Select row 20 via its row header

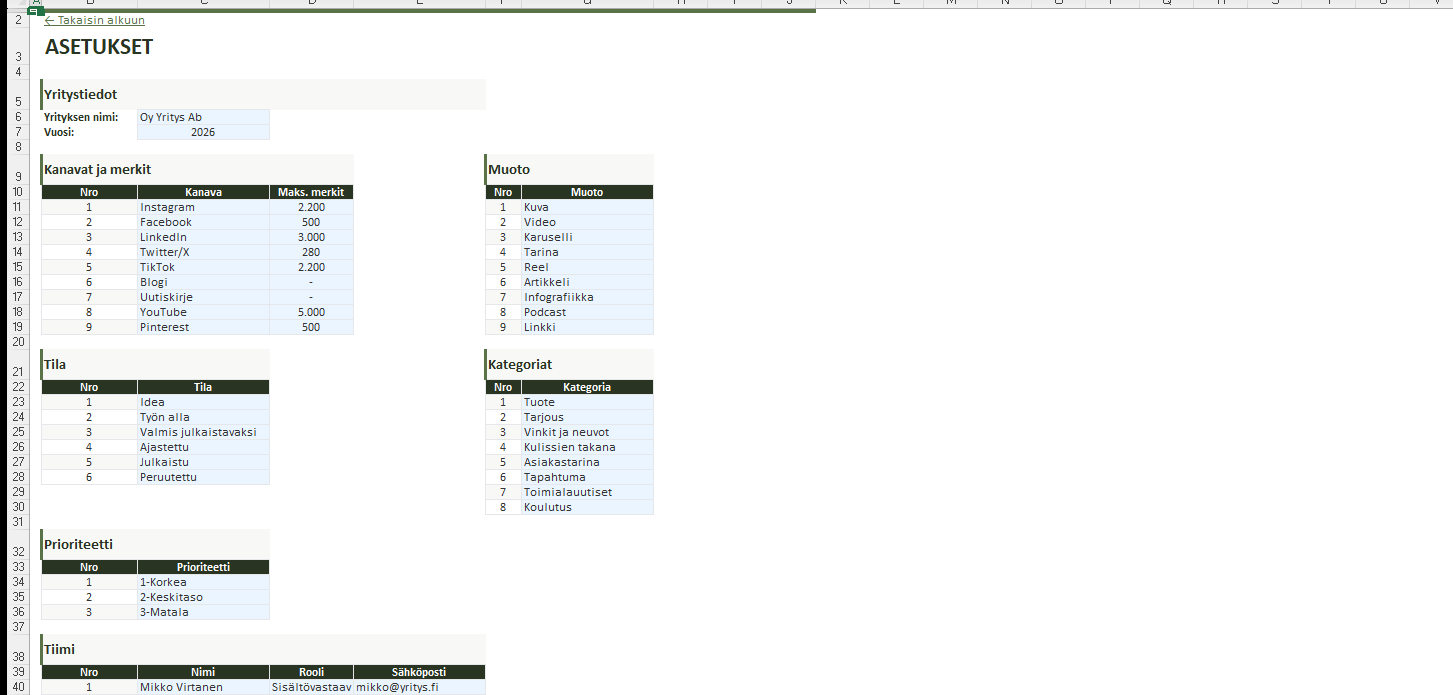point(18,342)
